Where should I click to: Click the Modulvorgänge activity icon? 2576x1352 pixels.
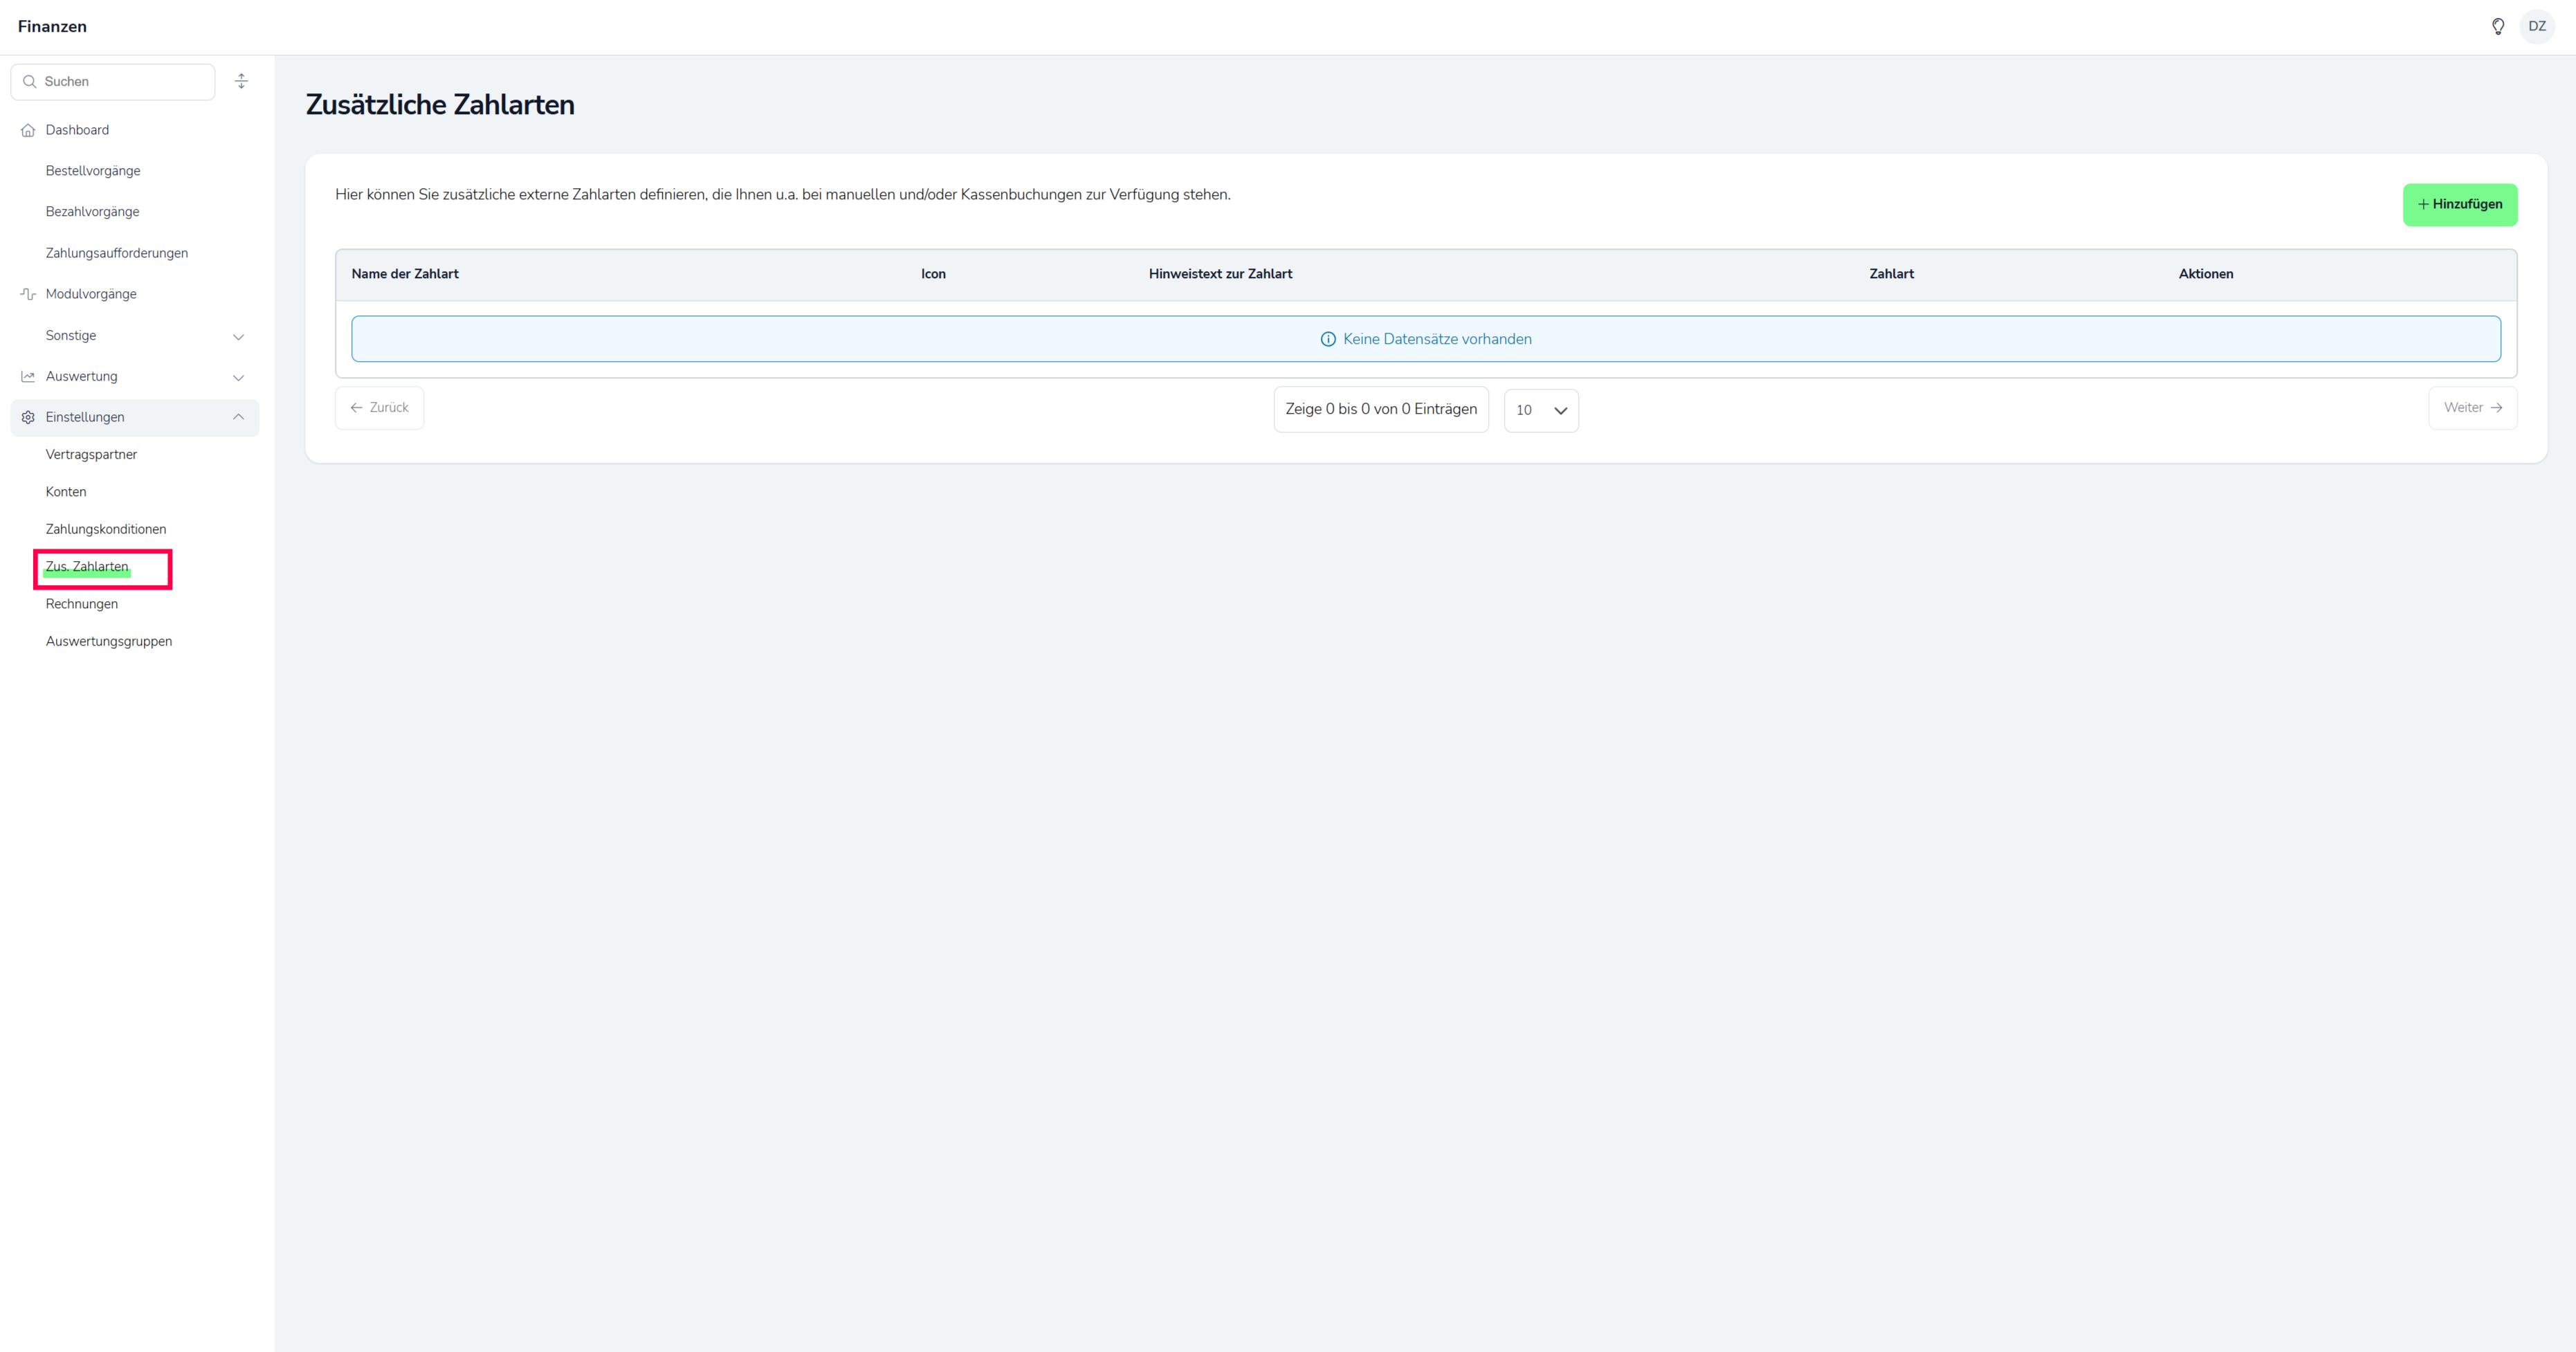(28, 294)
